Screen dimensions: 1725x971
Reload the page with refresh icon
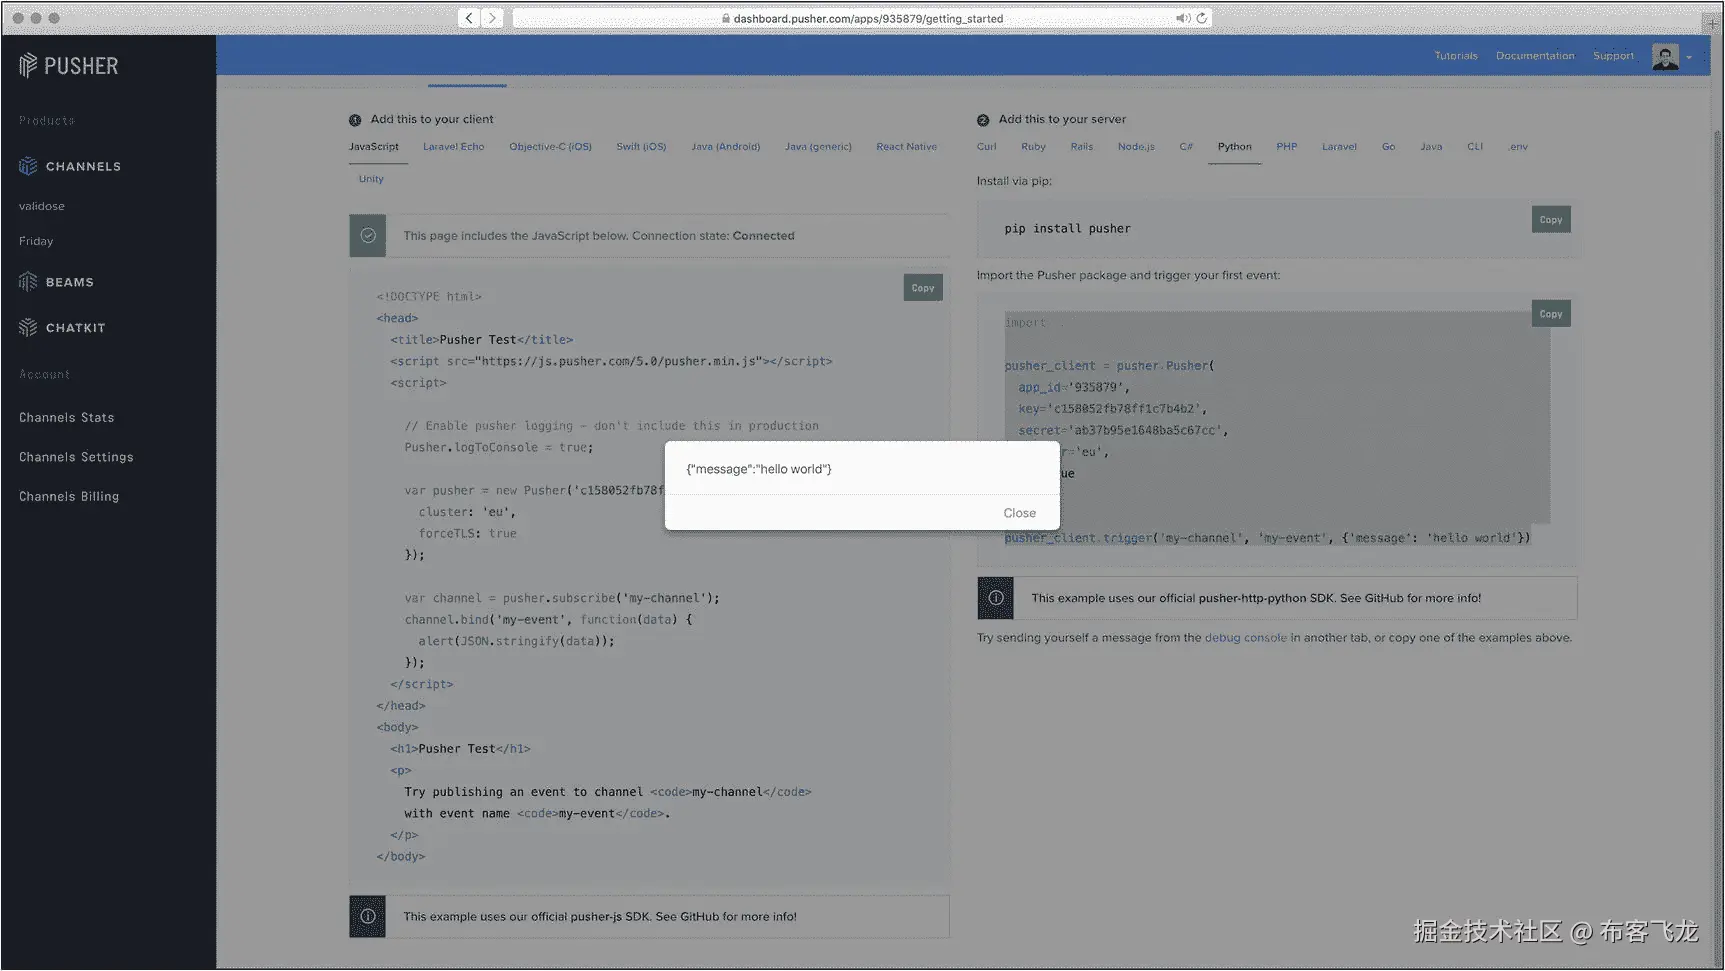(1202, 18)
